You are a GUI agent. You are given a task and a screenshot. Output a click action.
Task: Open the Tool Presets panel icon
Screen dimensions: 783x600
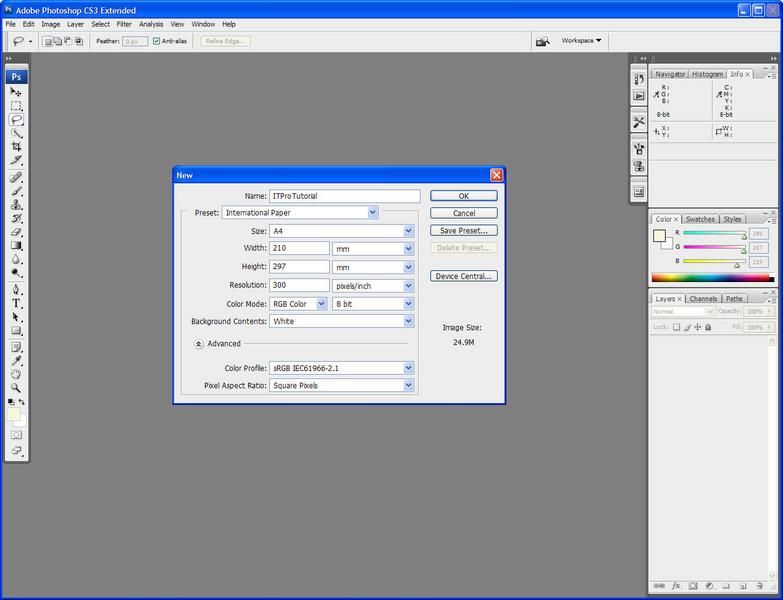[639, 122]
